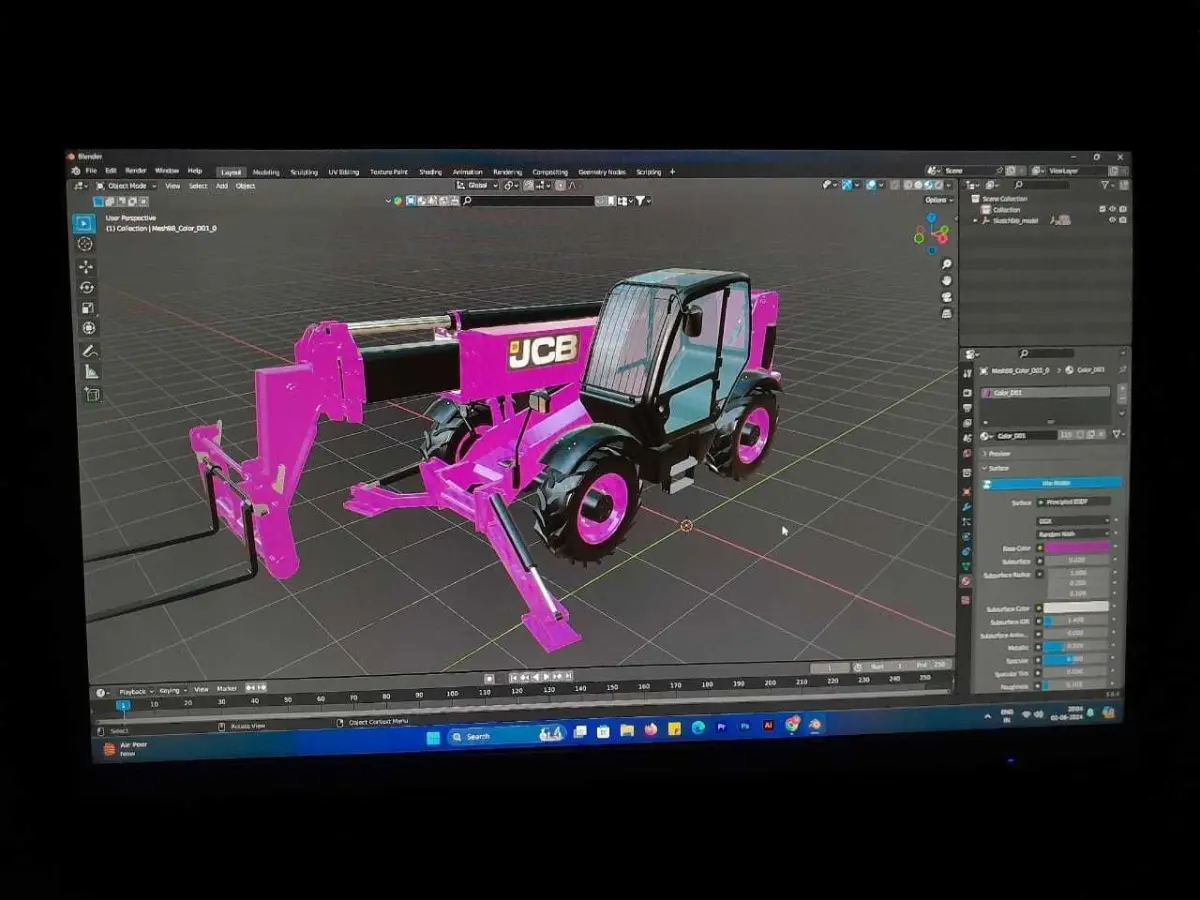Click the pan view hand icon
This screenshot has width=1200, height=900.
[946, 281]
